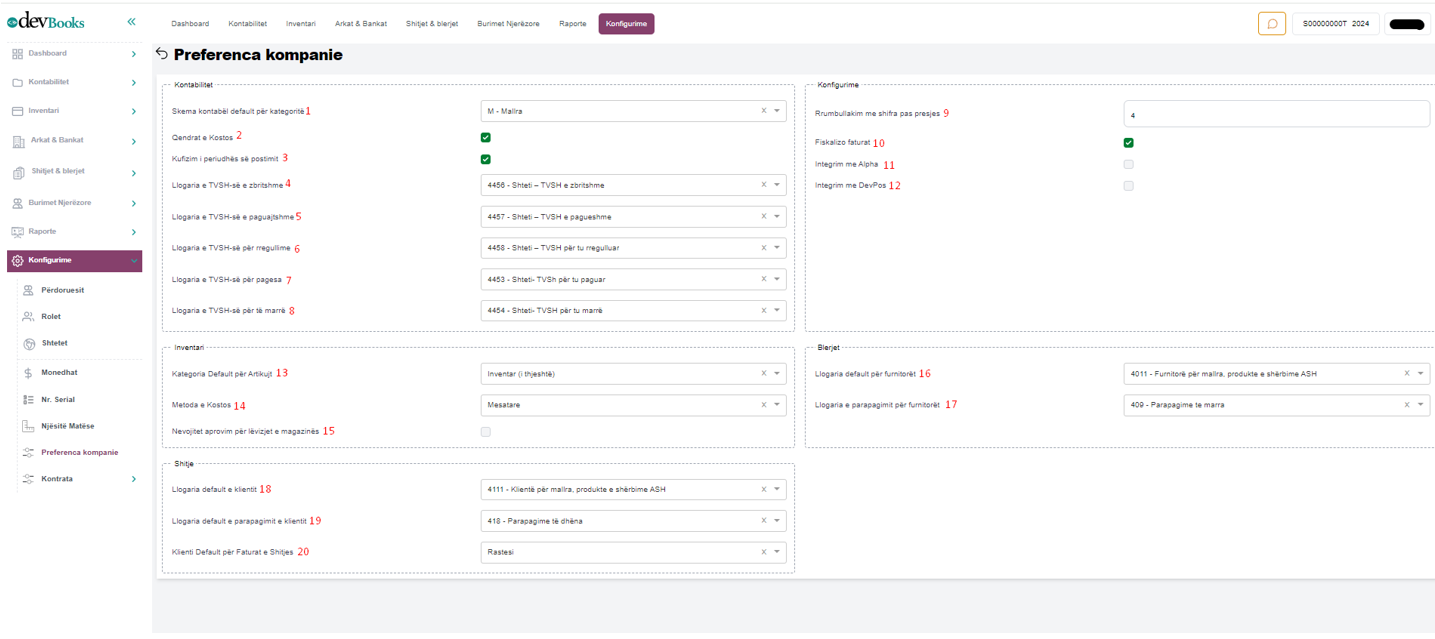Click the S00000000T 2024 company button
Screen dimensions: 1435x639
coord(1335,24)
